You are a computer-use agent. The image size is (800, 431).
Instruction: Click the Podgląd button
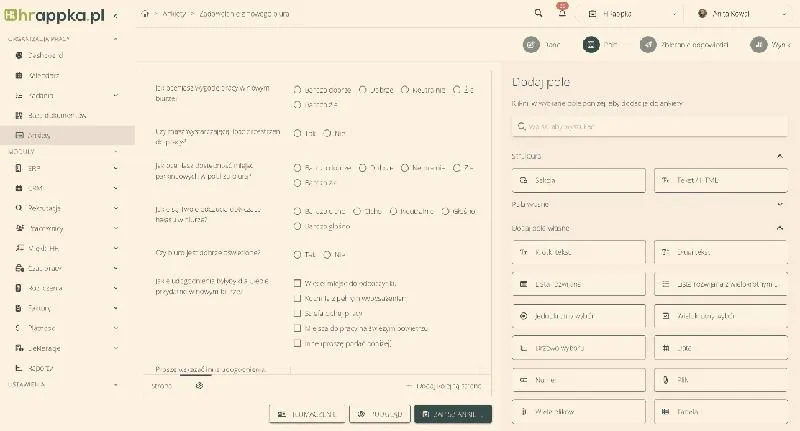tap(380, 414)
